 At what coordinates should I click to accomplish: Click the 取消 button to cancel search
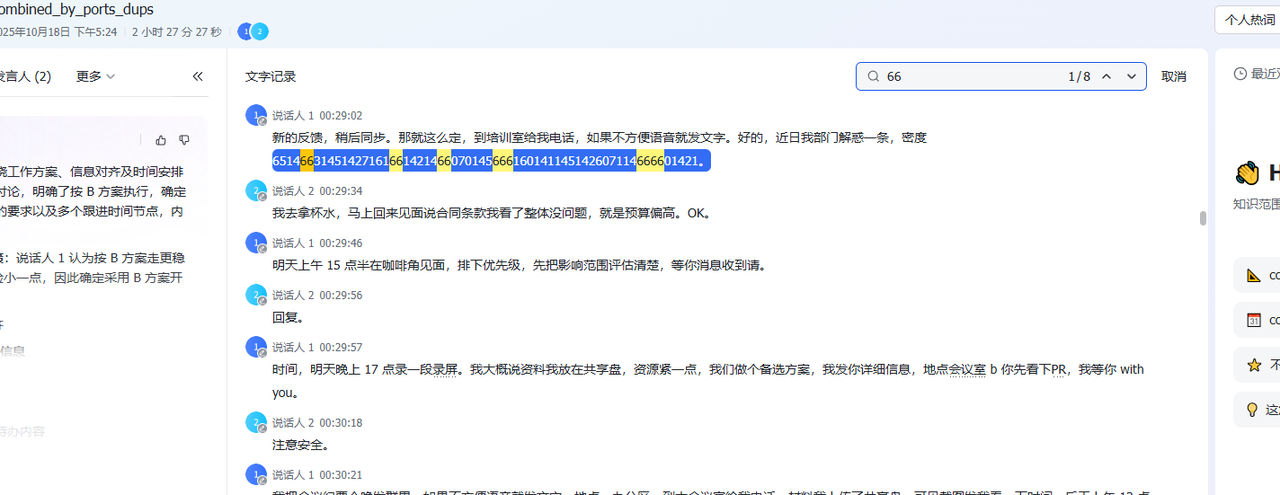click(x=1173, y=77)
